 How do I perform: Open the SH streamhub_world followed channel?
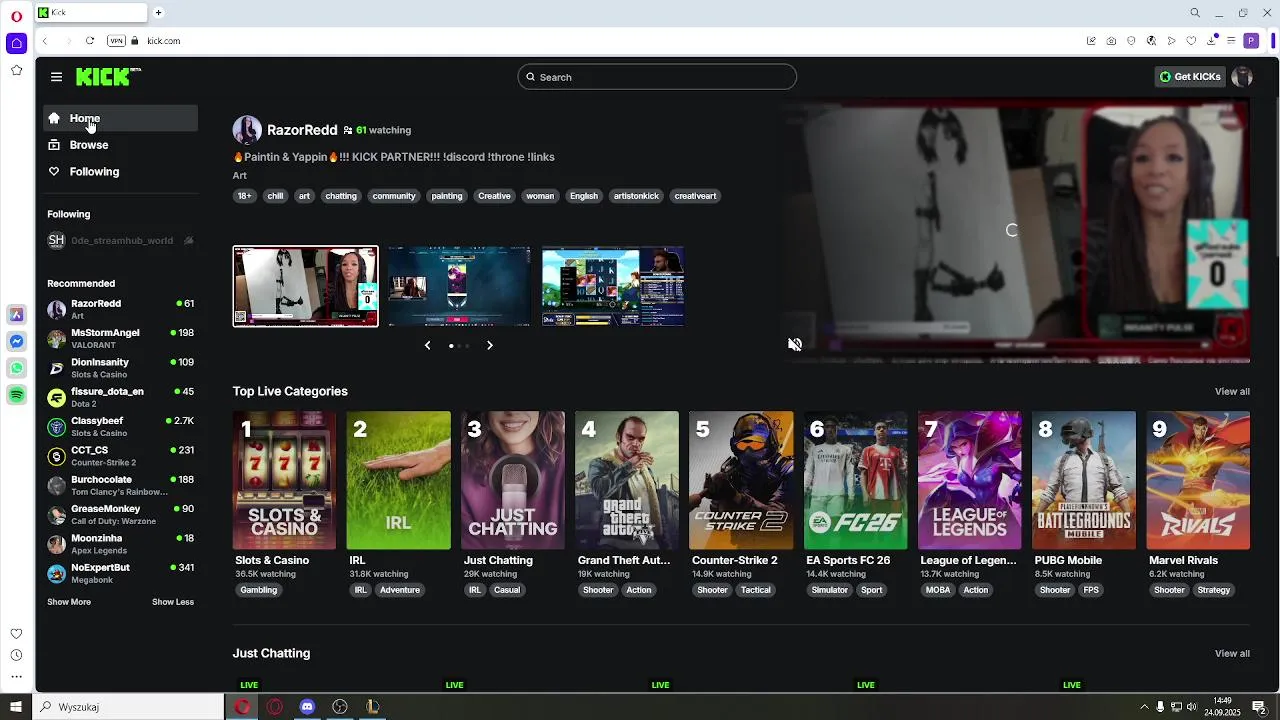click(x=121, y=240)
